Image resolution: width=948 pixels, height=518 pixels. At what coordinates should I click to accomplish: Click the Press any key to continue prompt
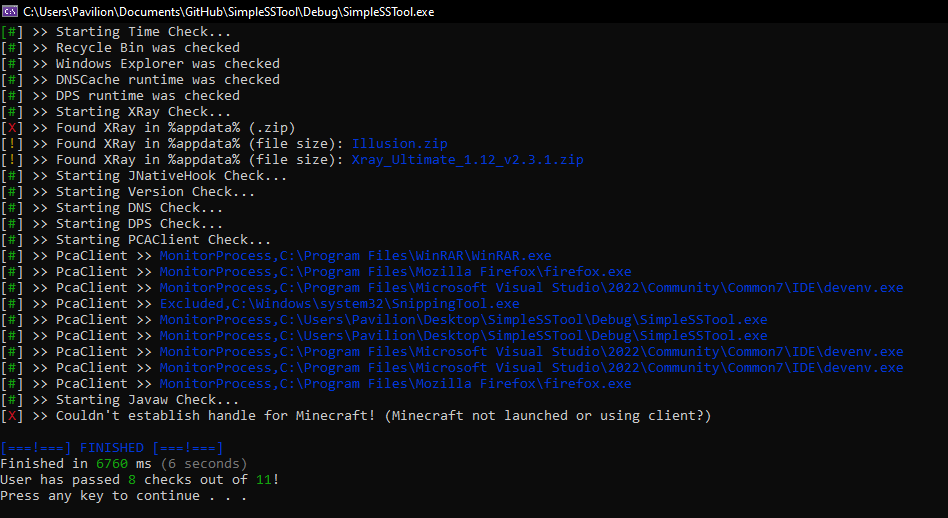coord(123,496)
